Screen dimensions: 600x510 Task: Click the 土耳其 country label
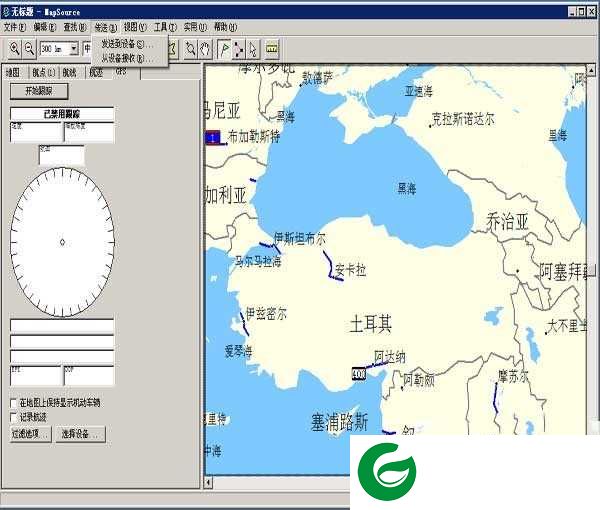click(370, 324)
